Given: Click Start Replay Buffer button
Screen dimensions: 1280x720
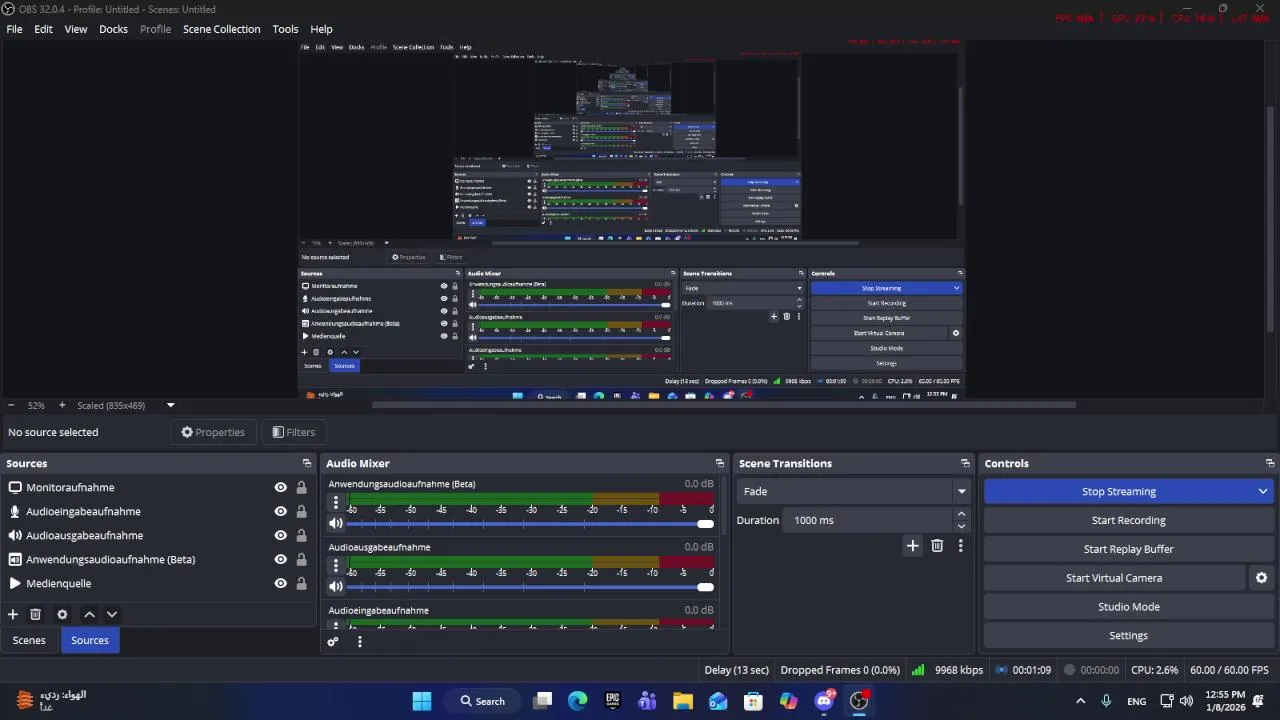Looking at the screenshot, I should tap(1128, 549).
